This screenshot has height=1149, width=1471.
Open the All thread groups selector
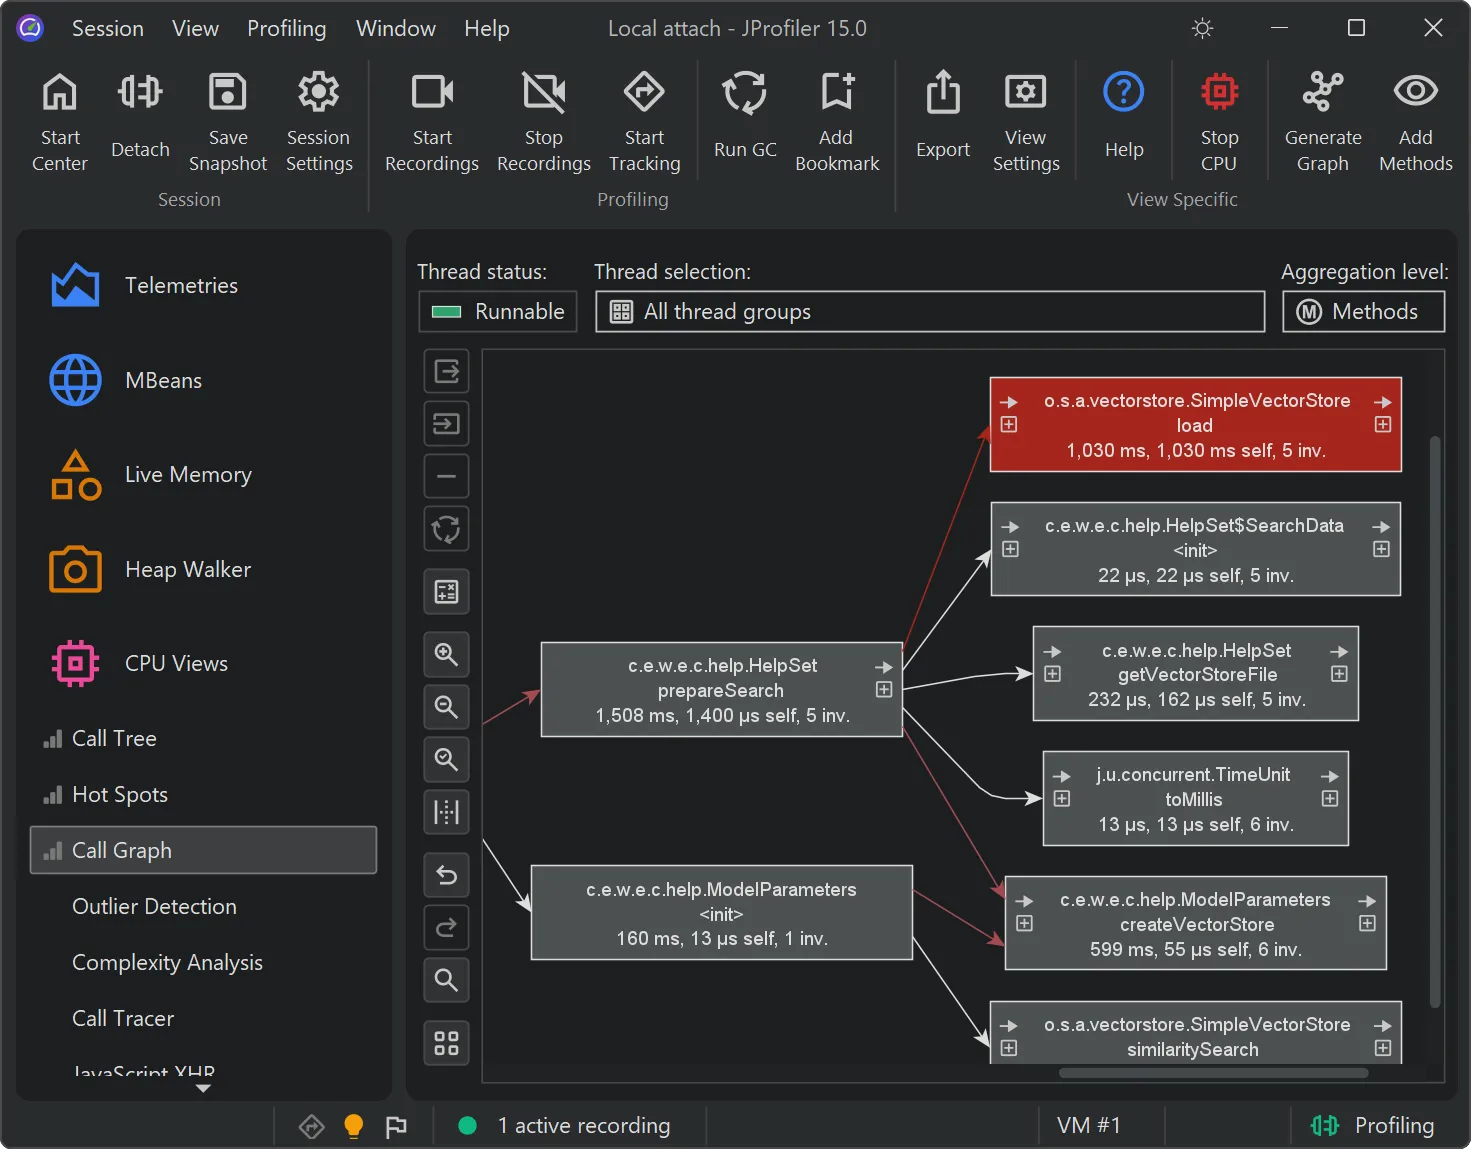[x=929, y=311]
